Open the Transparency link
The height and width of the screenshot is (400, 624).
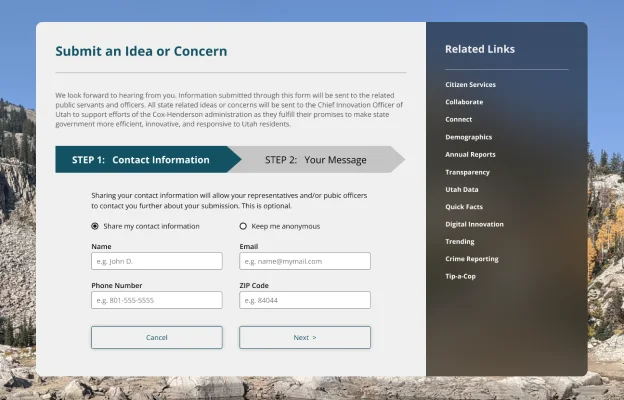click(467, 172)
